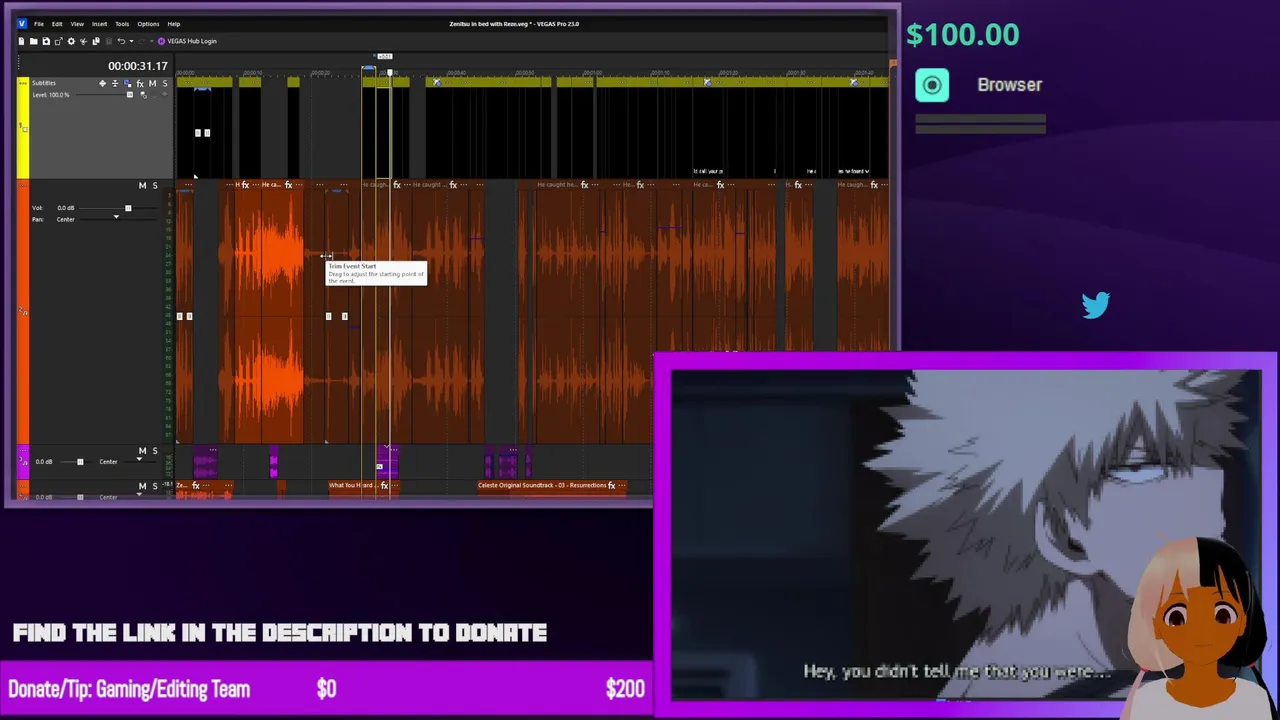Open the Undo history dropdown arrow
This screenshot has width=1280, height=720.
coord(132,41)
